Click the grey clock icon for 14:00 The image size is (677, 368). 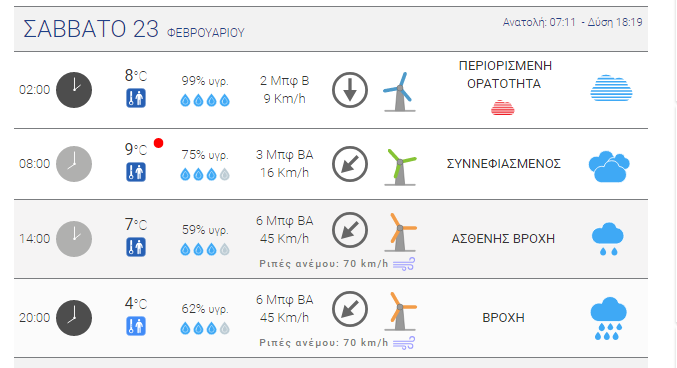click(x=74, y=239)
